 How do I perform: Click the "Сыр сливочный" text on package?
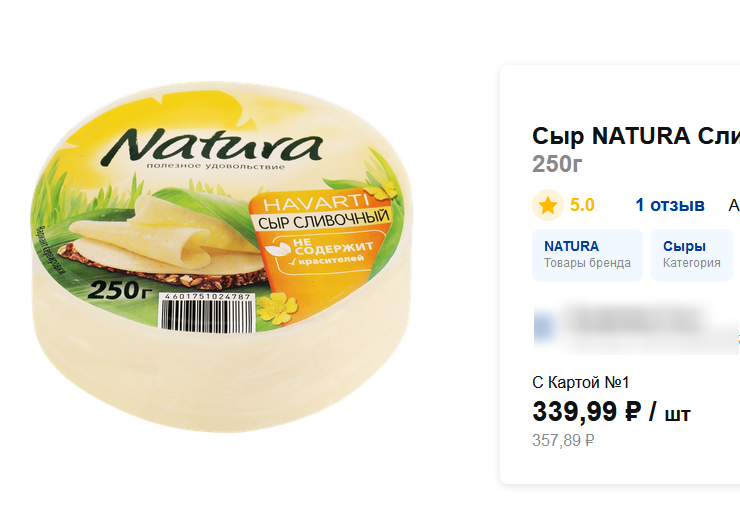[x=324, y=220]
